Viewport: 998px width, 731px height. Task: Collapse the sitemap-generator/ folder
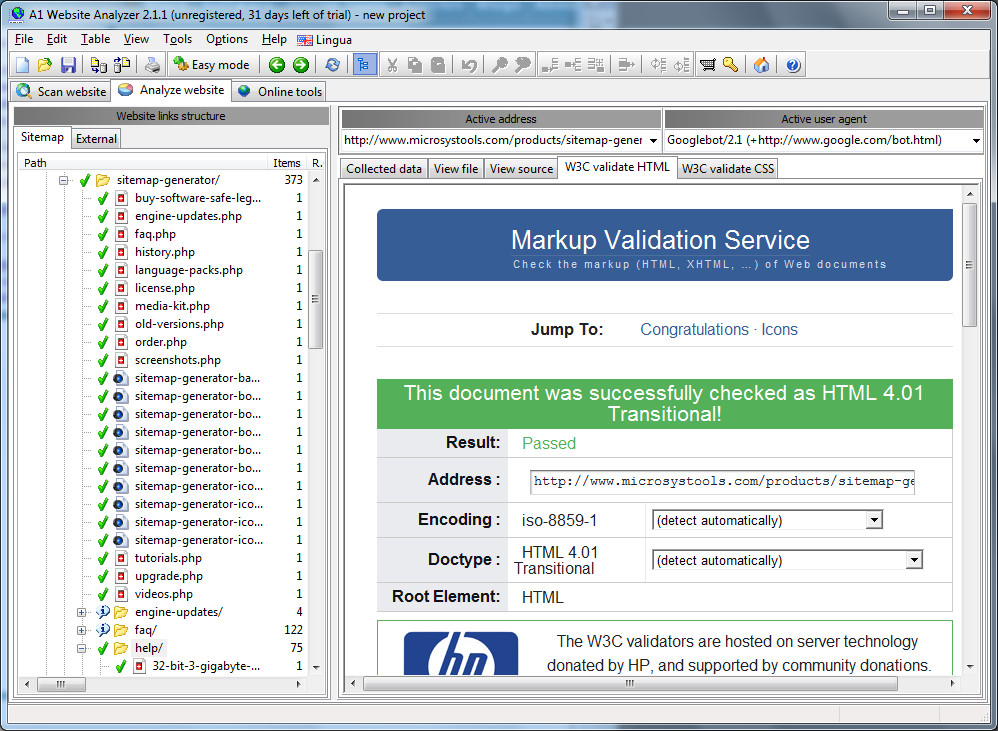(64, 181)
